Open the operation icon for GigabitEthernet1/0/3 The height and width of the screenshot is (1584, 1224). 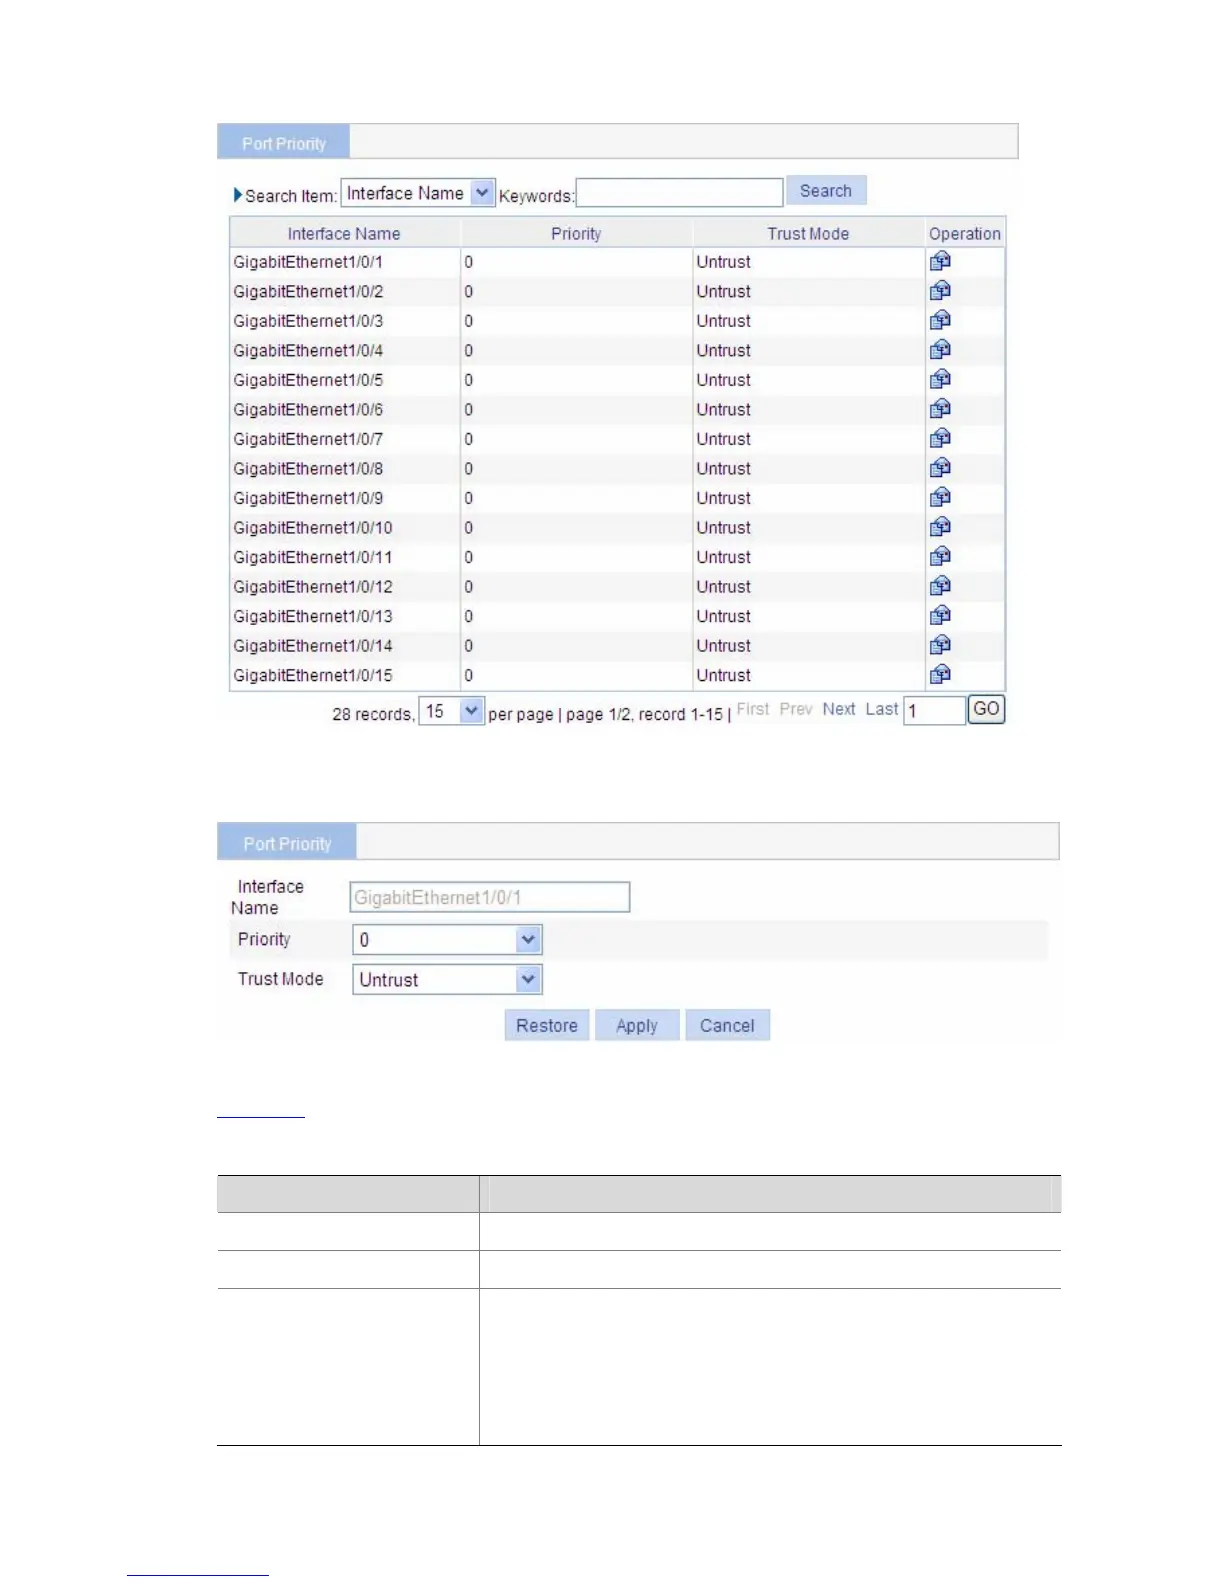pos(940,320)
